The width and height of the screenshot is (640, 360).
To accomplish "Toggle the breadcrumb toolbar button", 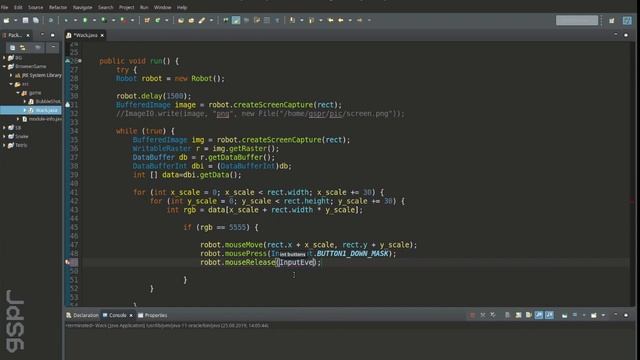I will coord(226,20).
